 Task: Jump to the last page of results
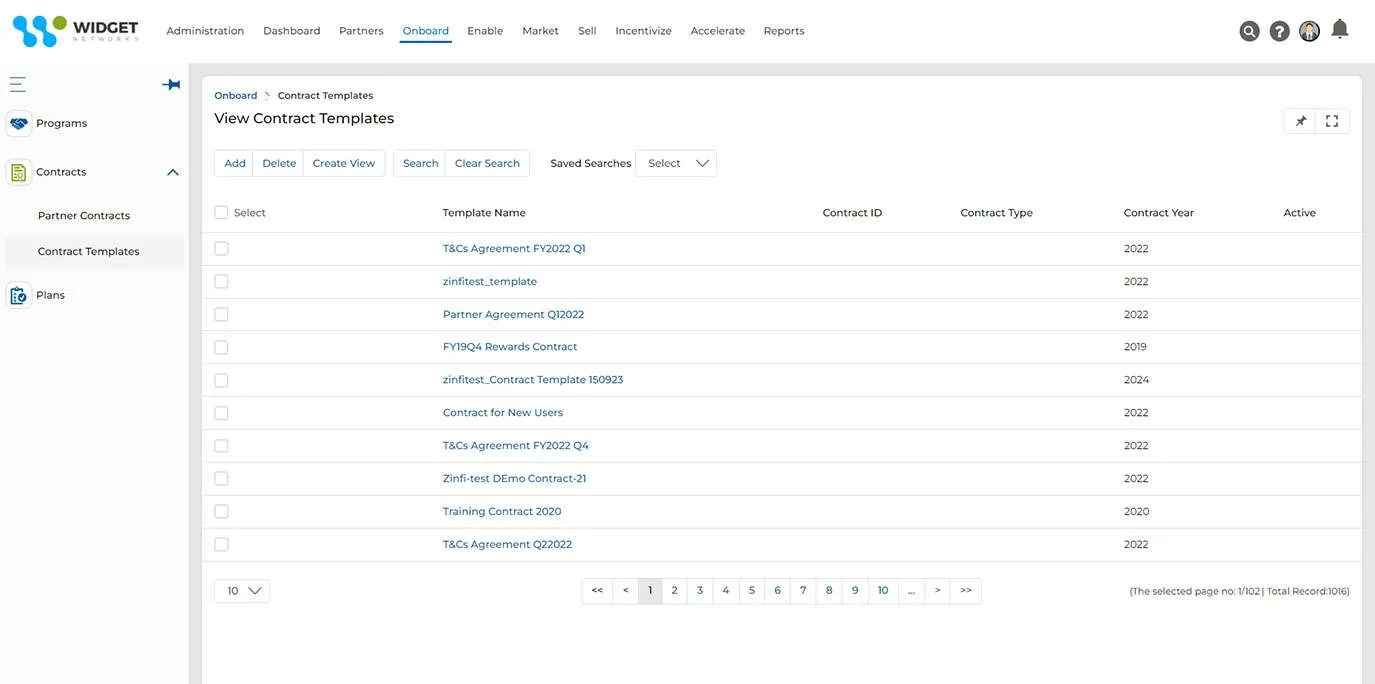966,591
